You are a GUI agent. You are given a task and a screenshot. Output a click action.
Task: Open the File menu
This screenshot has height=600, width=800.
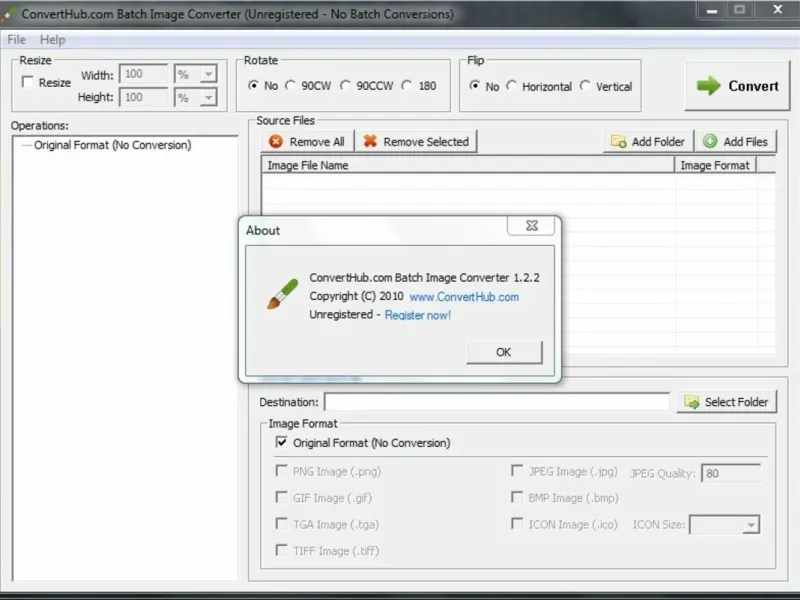pyautogui.click(x=16, y=40)
